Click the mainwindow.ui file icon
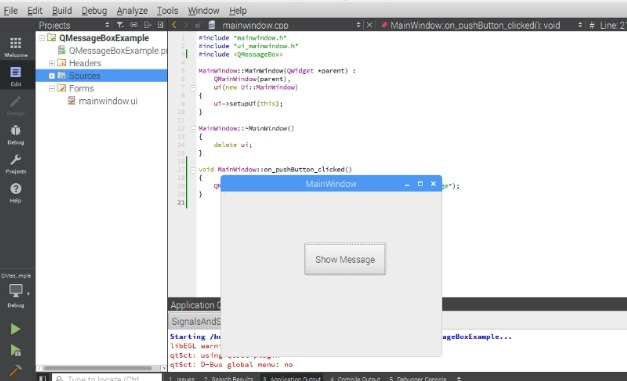627x381 pixels. pyautogui.click(x=72, y=101)
